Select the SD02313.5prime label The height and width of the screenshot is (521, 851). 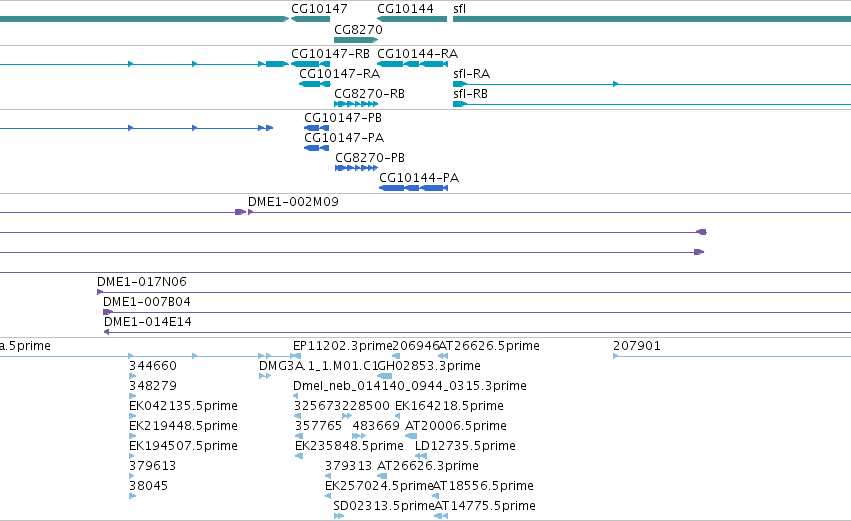point(384,506)
